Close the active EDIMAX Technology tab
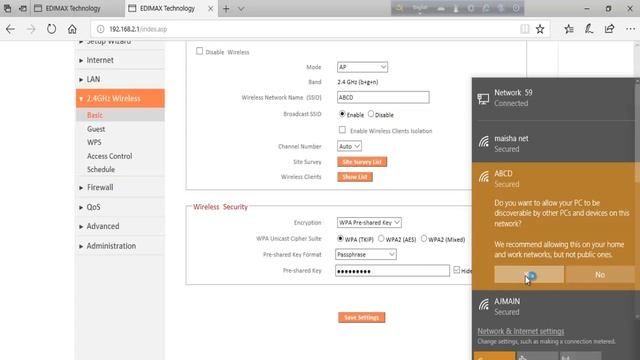This screenshot has width=640, height=360. pyautogui.click(x=211, y=9)
